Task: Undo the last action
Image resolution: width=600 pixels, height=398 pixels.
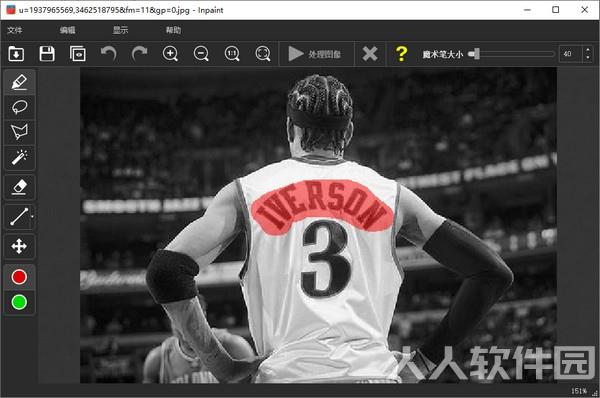Action: [109, 54]
